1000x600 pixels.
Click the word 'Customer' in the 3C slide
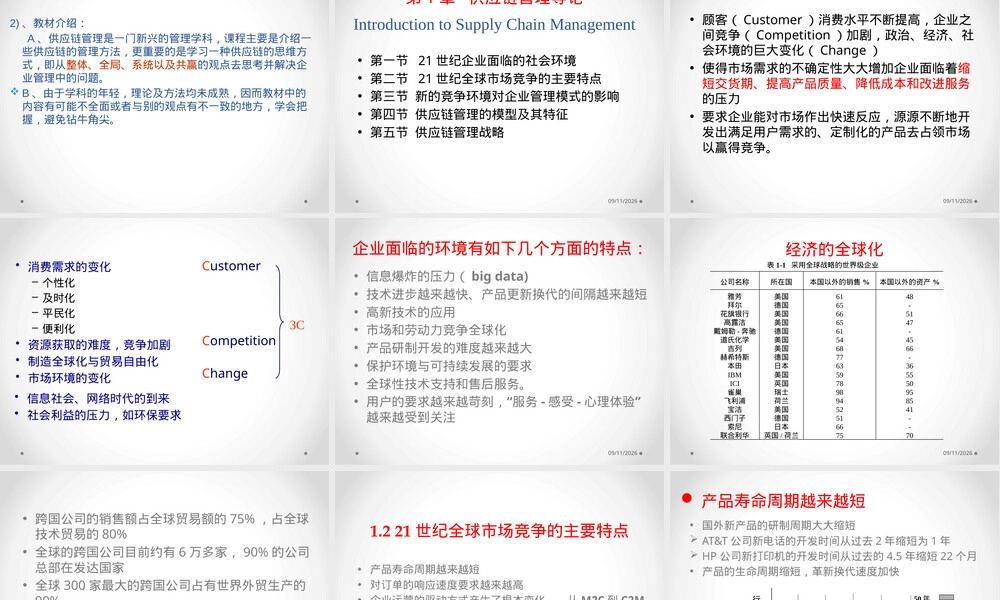231,266
